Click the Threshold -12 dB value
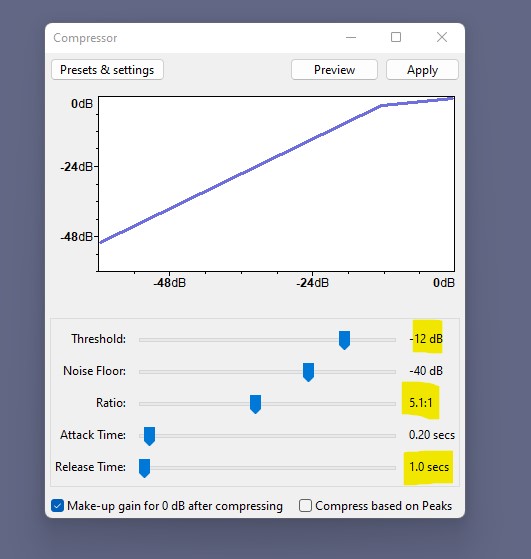Viewport: 531px width, 559px height. tap(426, 339)
